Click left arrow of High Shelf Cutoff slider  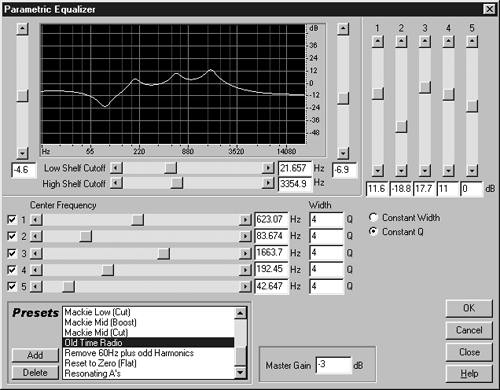[116, 183]
